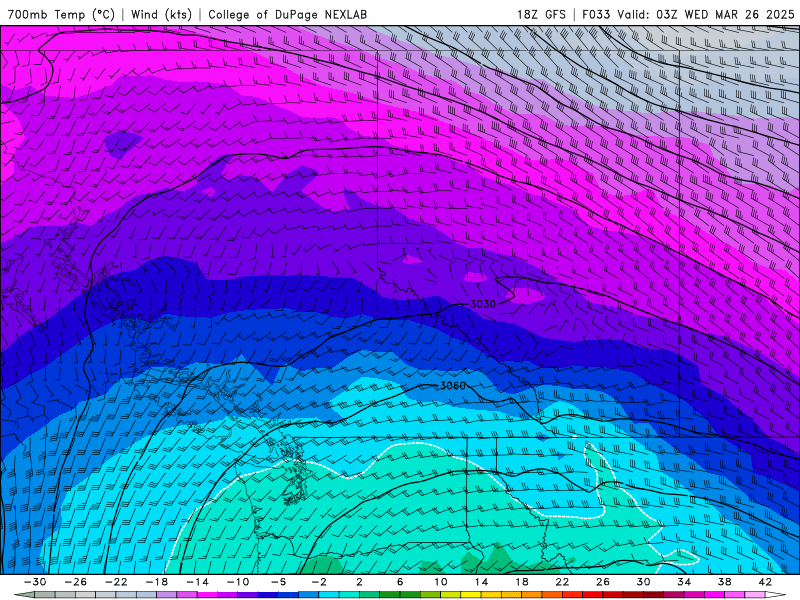Click the -30 colorbar tick label

pos(35,582)
